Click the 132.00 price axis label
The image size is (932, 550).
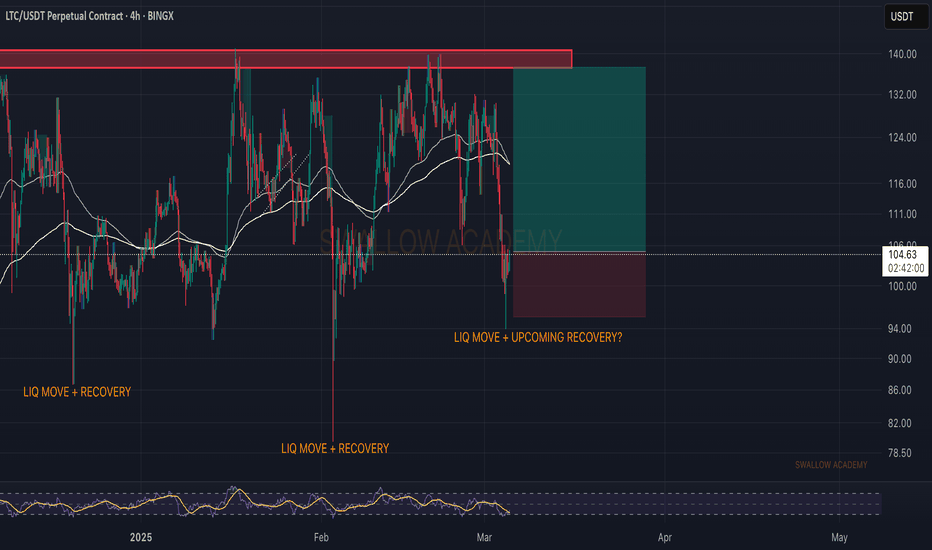[902, 95]
